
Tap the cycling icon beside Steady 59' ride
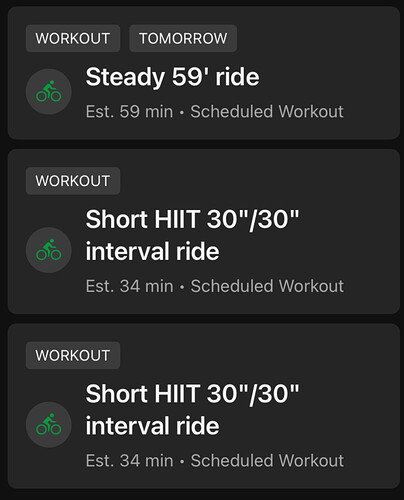click(x=49, y=92)
